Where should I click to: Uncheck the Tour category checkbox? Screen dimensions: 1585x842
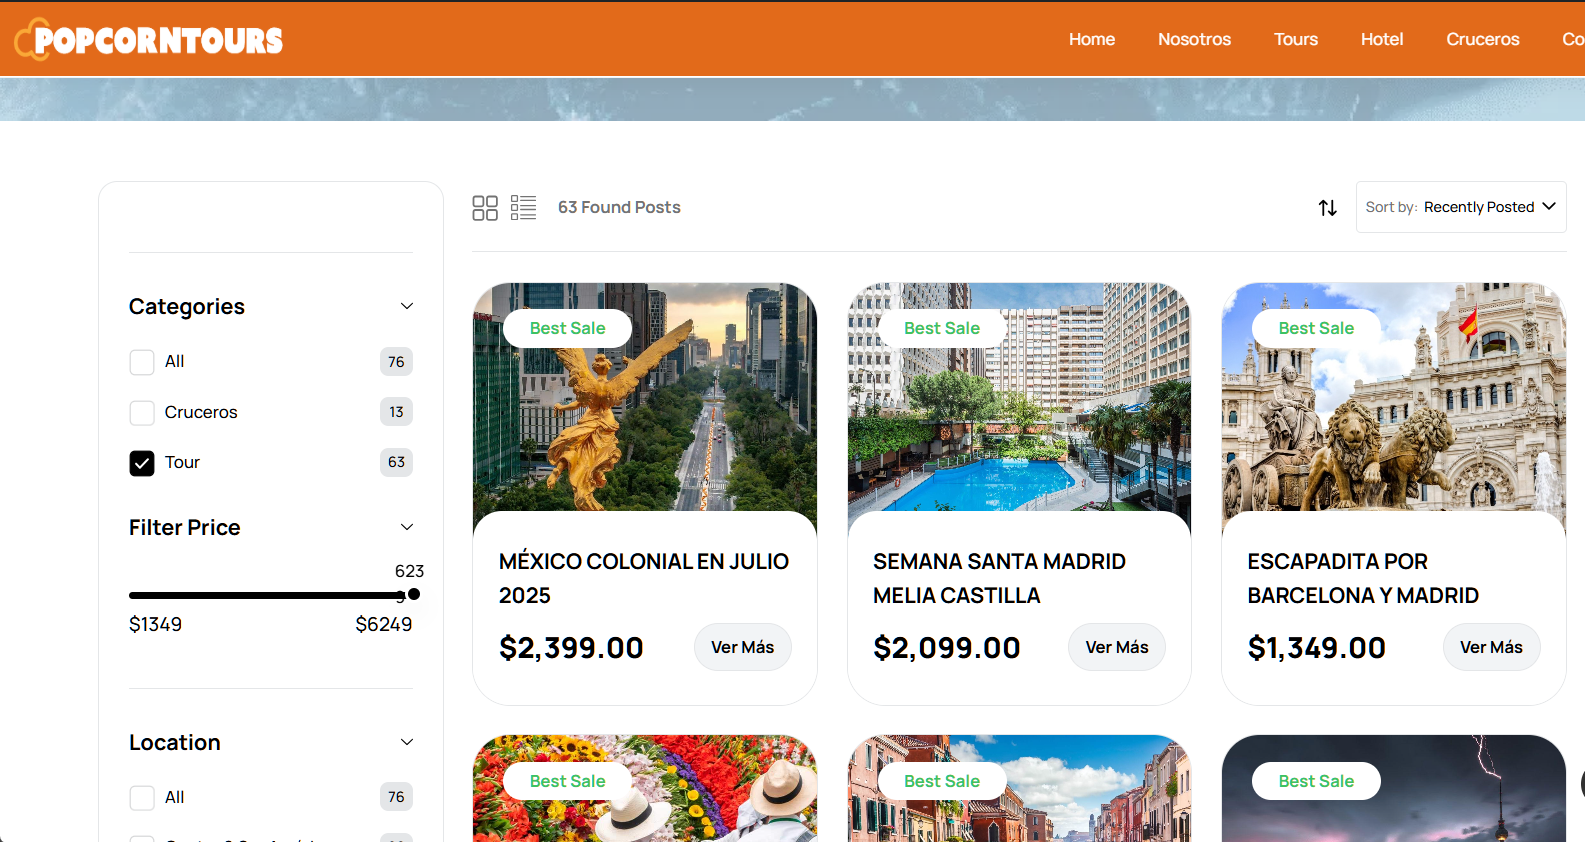tap(142, 463)
